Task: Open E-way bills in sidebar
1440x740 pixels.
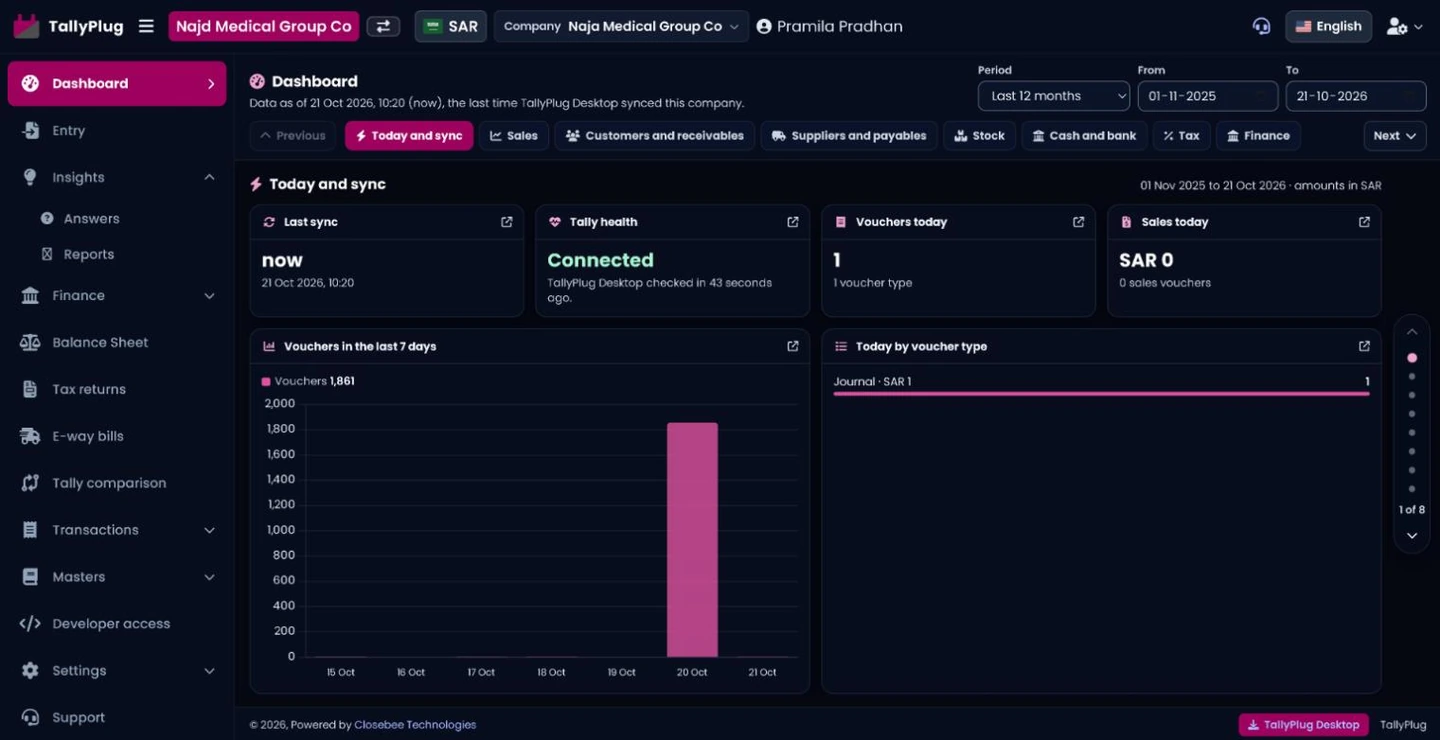Action: (x=117, y=436)
